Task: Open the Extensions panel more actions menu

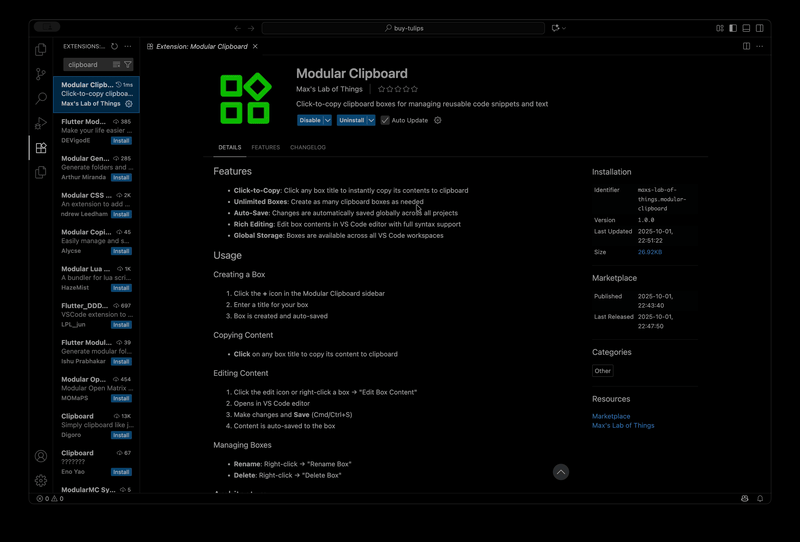Action: tap(128, 46)
